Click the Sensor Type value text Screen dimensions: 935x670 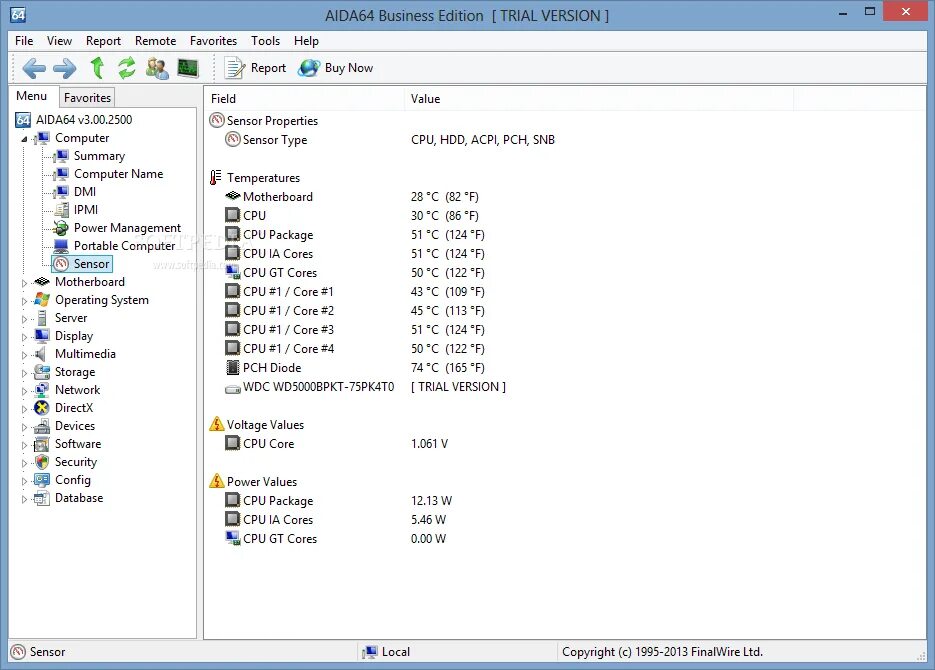pyautogui.click(x=482, y=139)
